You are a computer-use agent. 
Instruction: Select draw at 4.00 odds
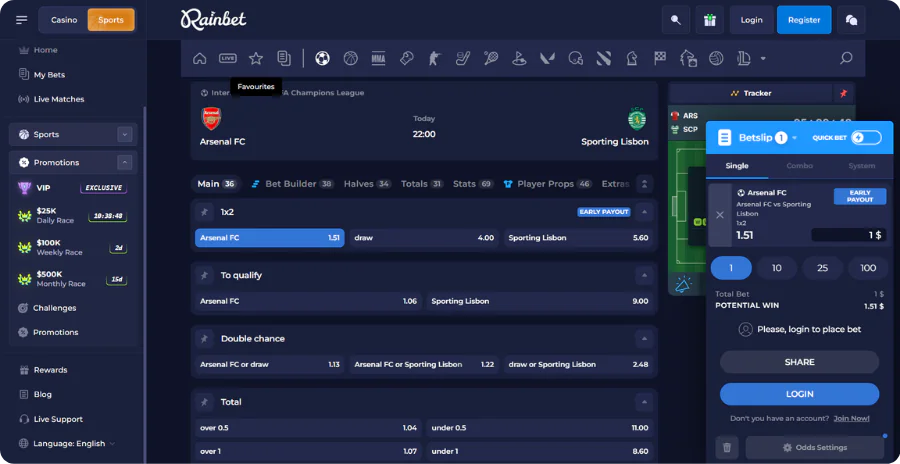click(424, 238)
